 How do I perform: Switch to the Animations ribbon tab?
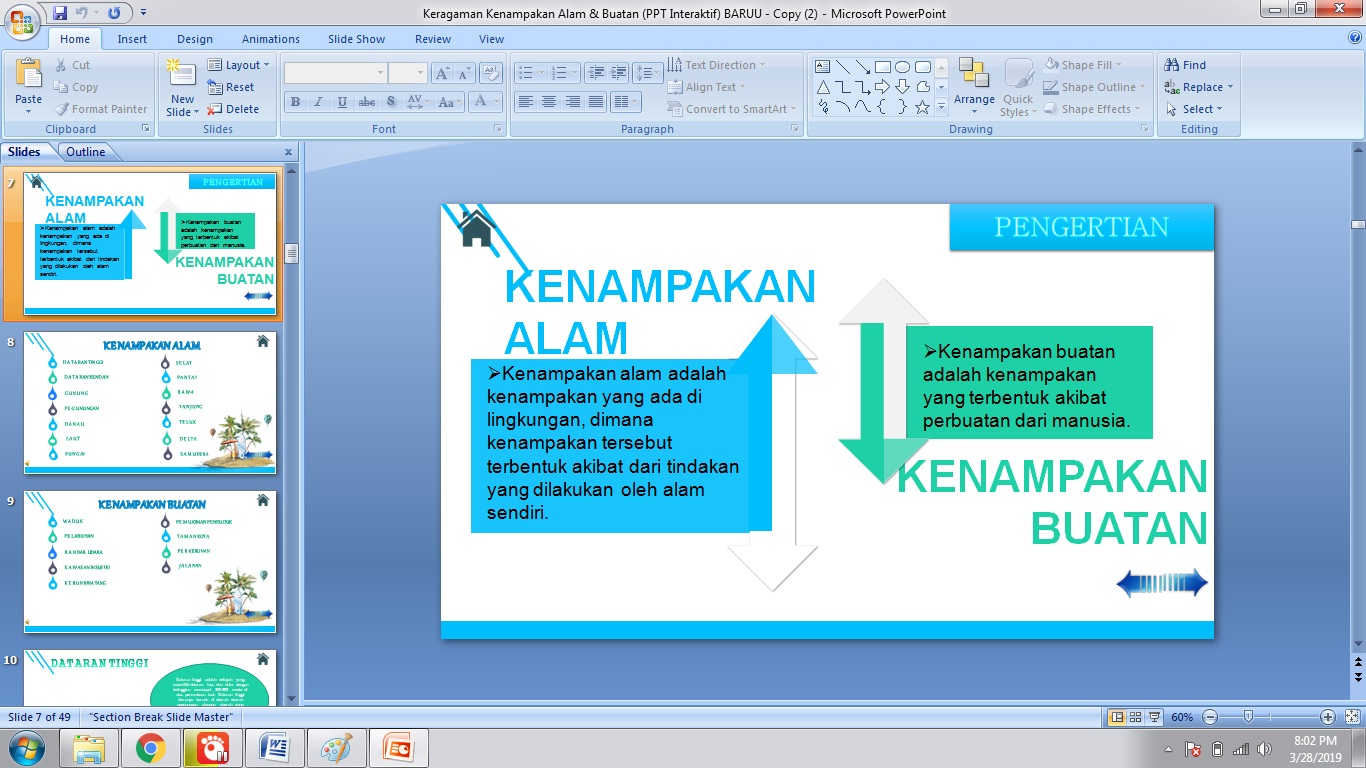[270, 39]
